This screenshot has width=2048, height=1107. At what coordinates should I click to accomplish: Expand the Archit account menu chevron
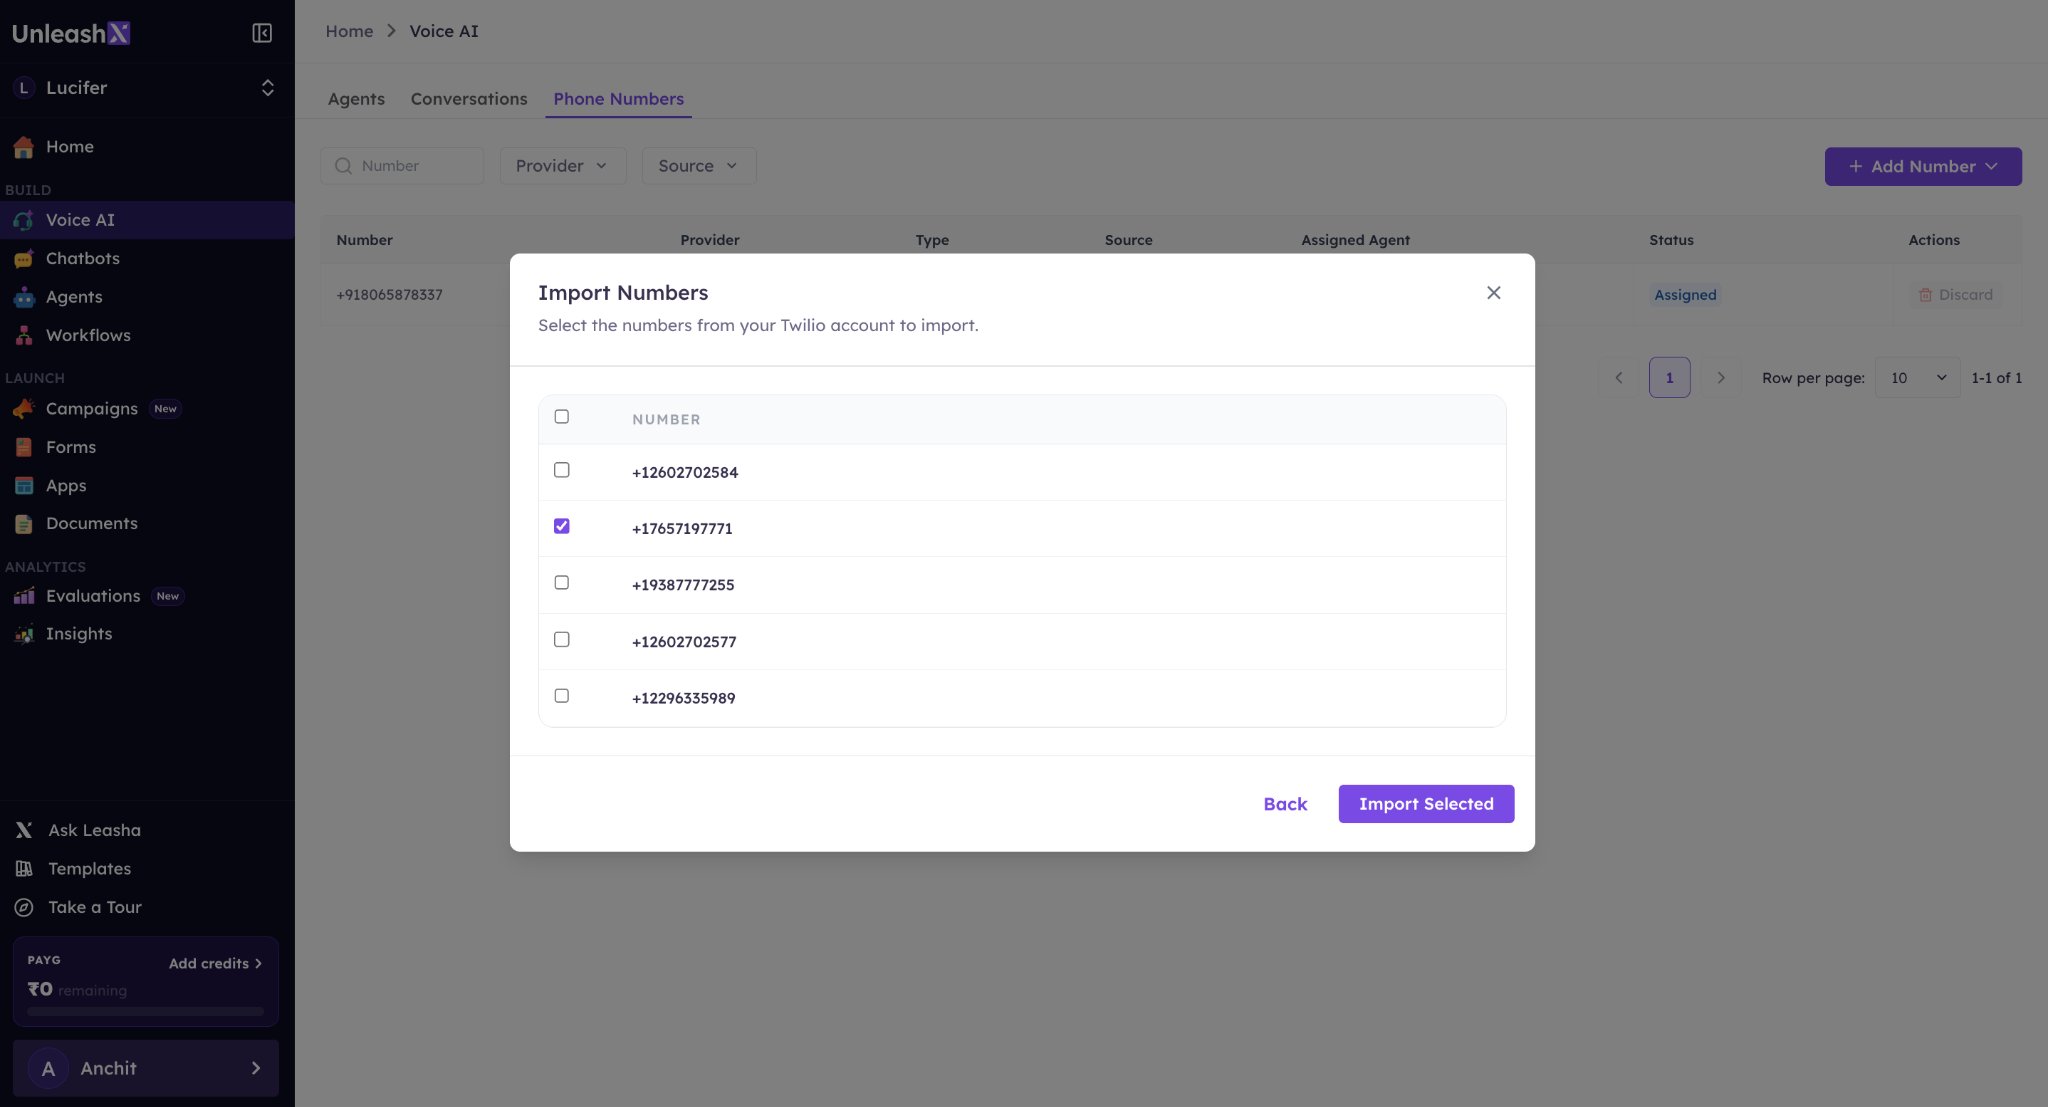[x=256, y=1068]
